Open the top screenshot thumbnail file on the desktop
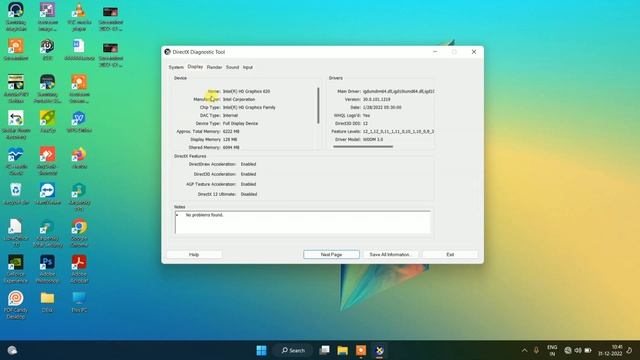 click(x=111, y=19)
